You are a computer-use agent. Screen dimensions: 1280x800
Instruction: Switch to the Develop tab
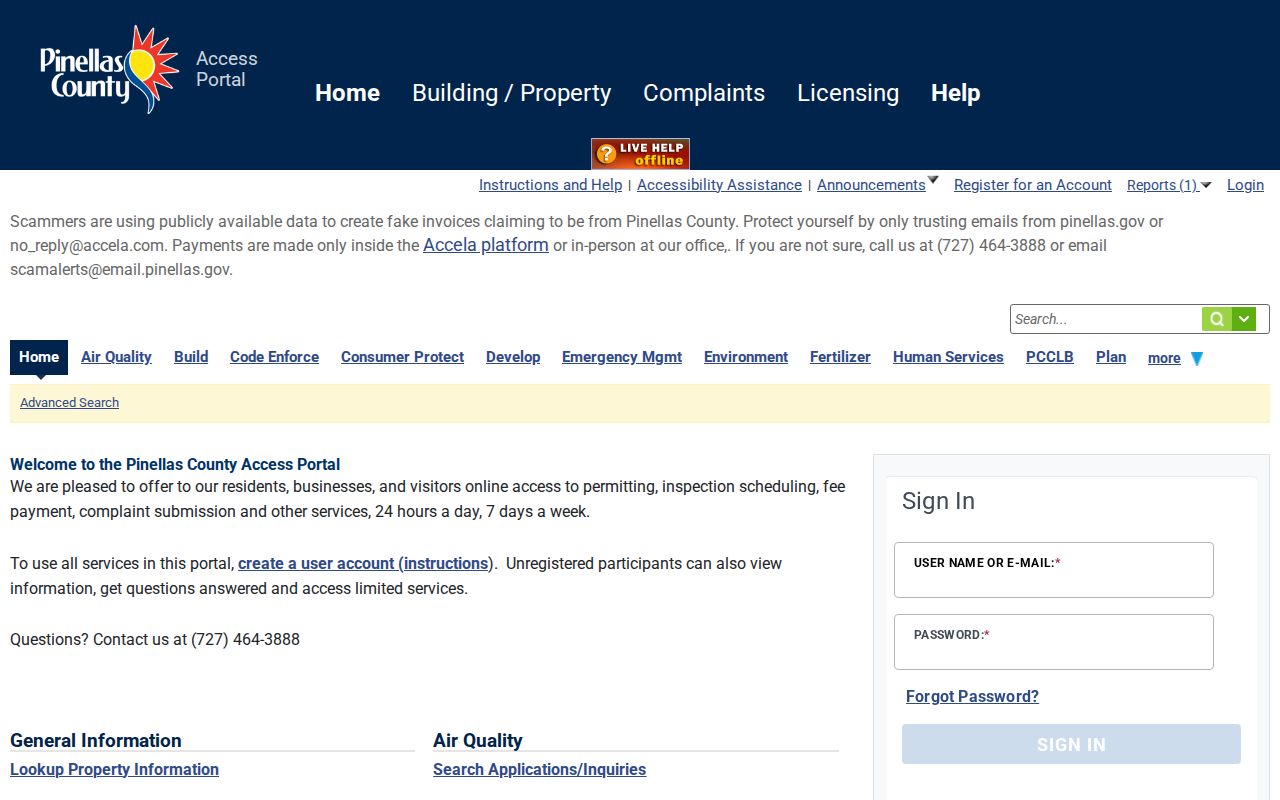tap(513, 357)
